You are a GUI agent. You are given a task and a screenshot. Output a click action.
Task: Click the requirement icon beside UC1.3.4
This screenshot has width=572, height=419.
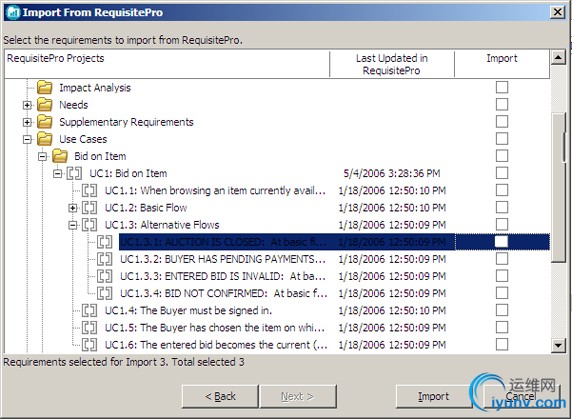point(105,294)
